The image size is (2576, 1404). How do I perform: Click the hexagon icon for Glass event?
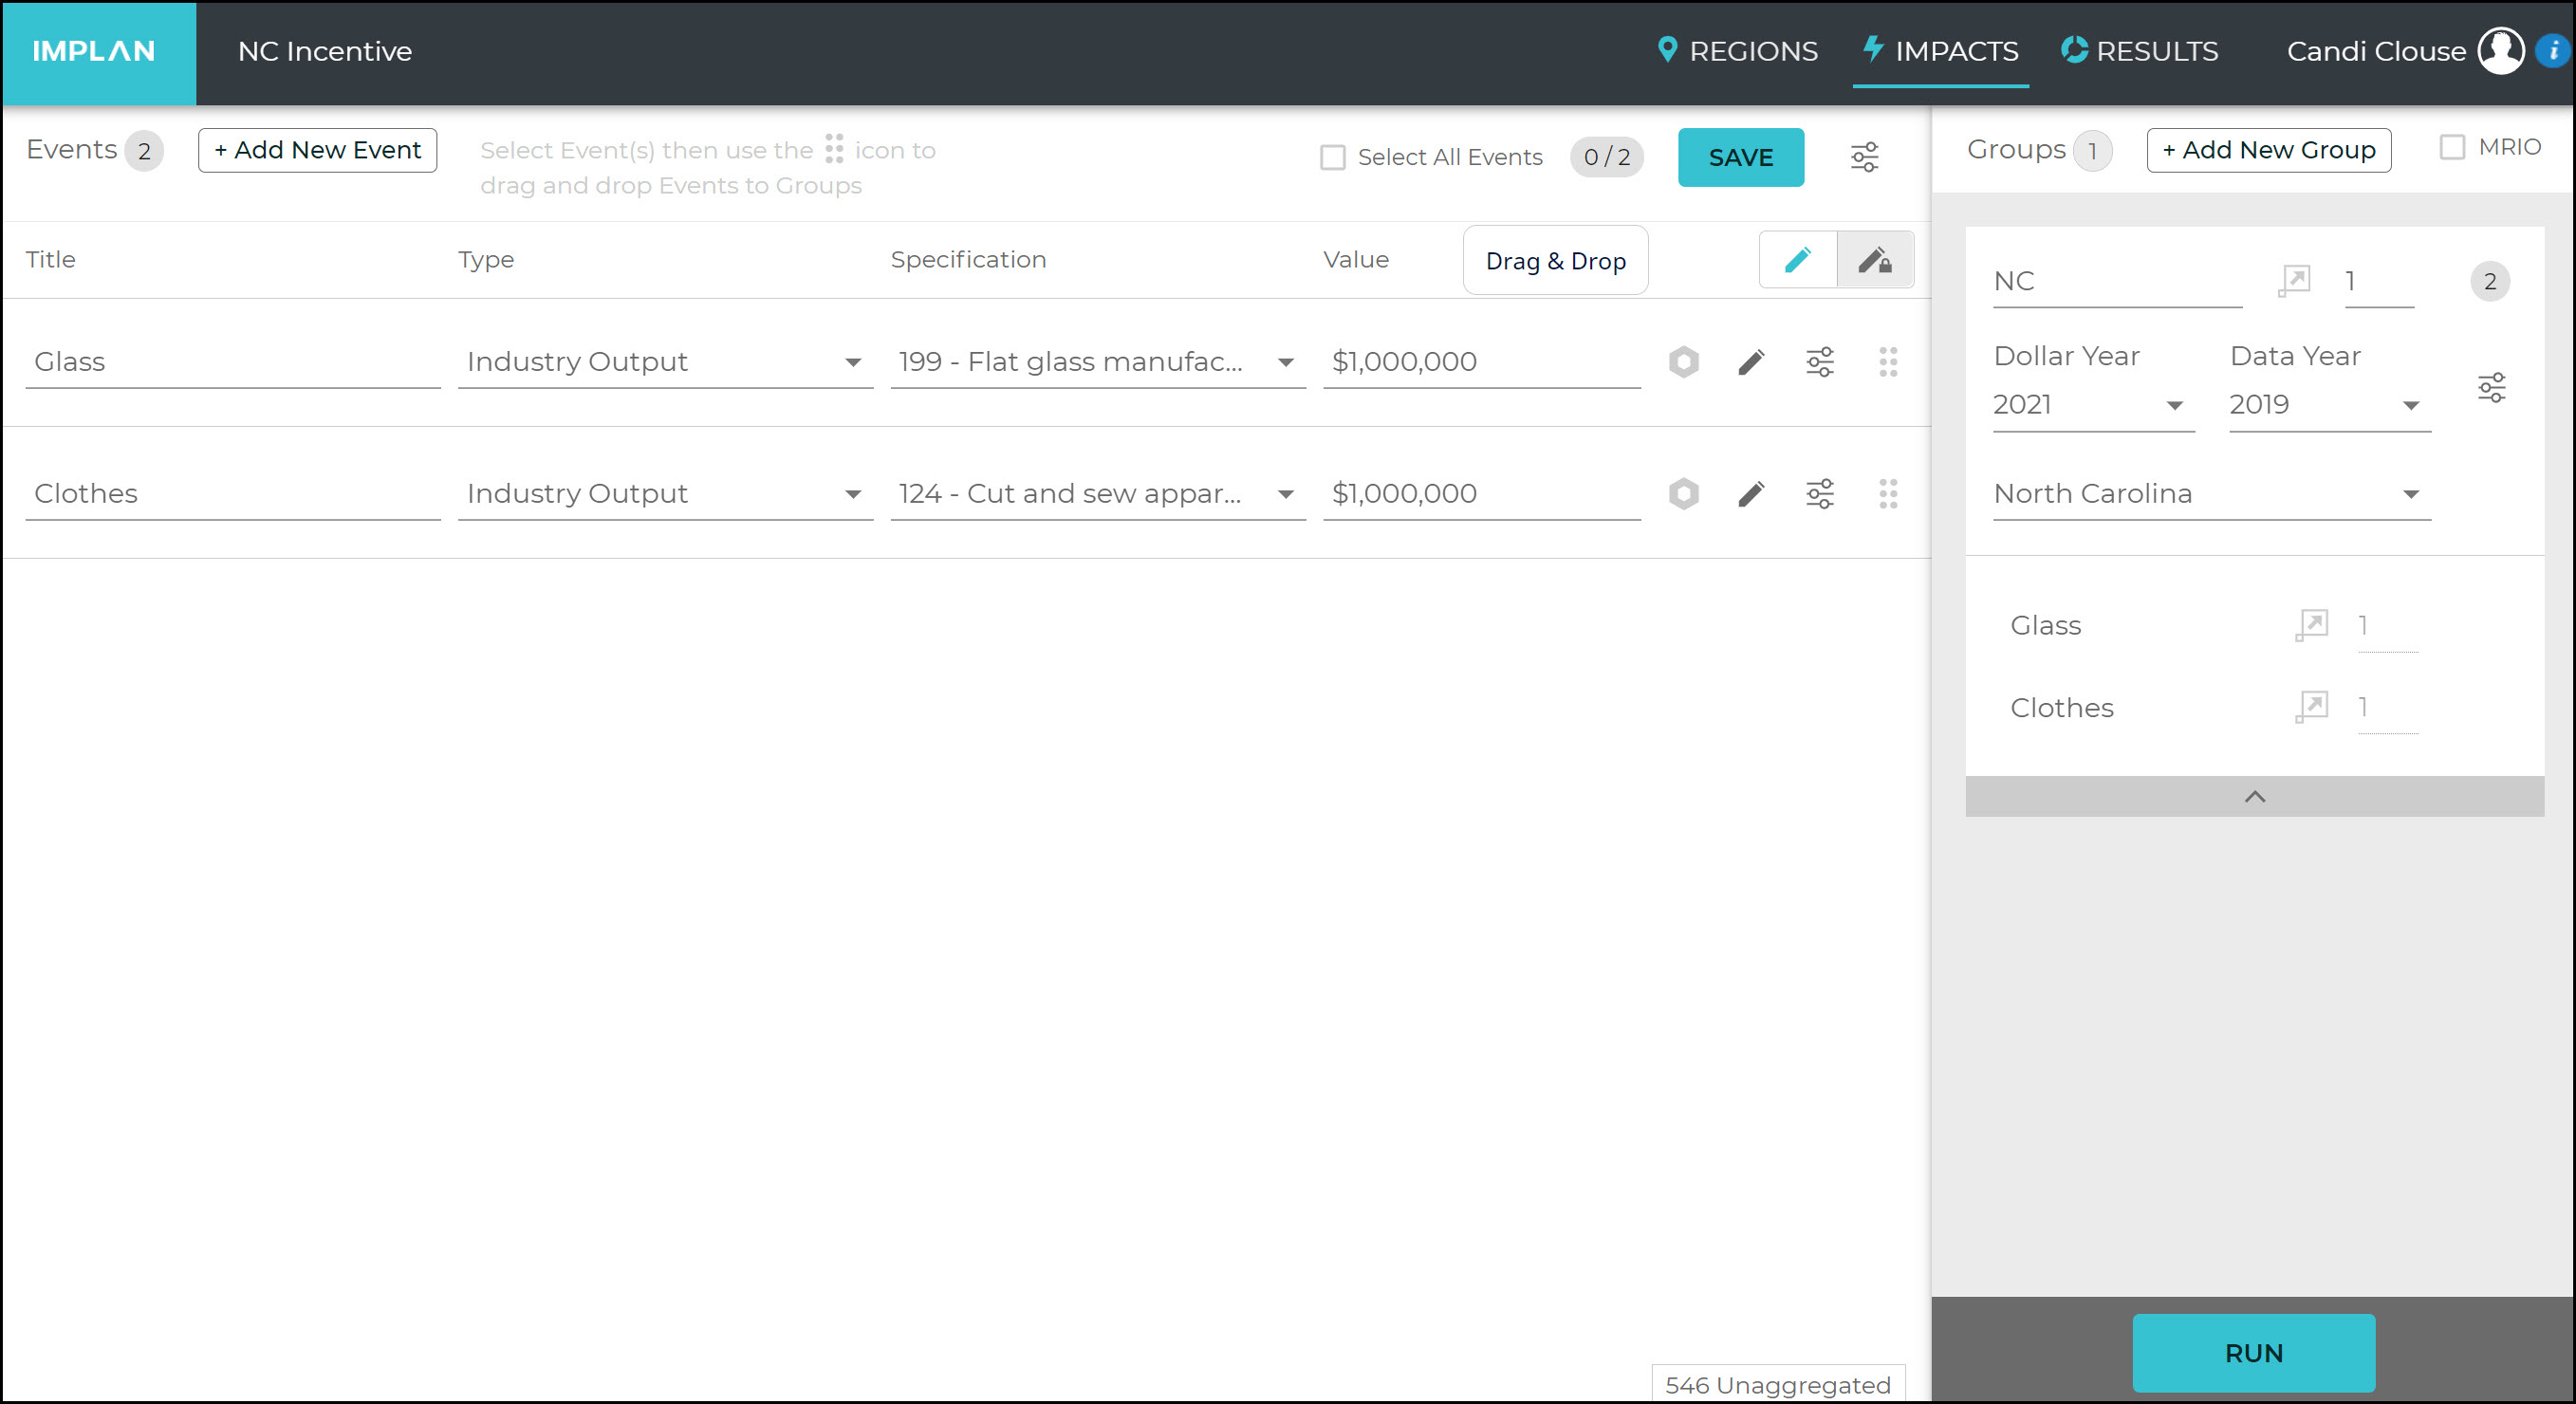(x=1684, y=362)
